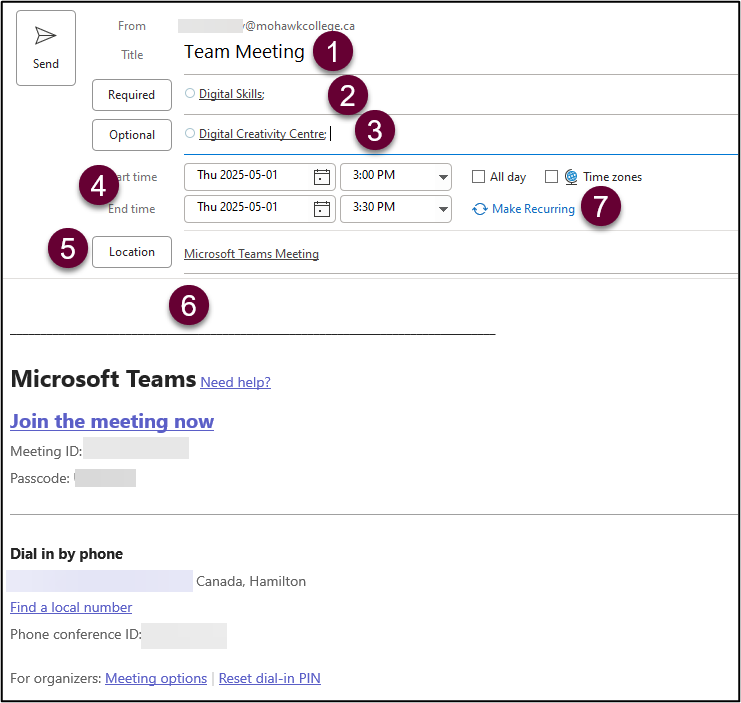Expand the 3:30 PM end time dropdown
This screenshot has width=741, height=703.
tap(443, 209)
